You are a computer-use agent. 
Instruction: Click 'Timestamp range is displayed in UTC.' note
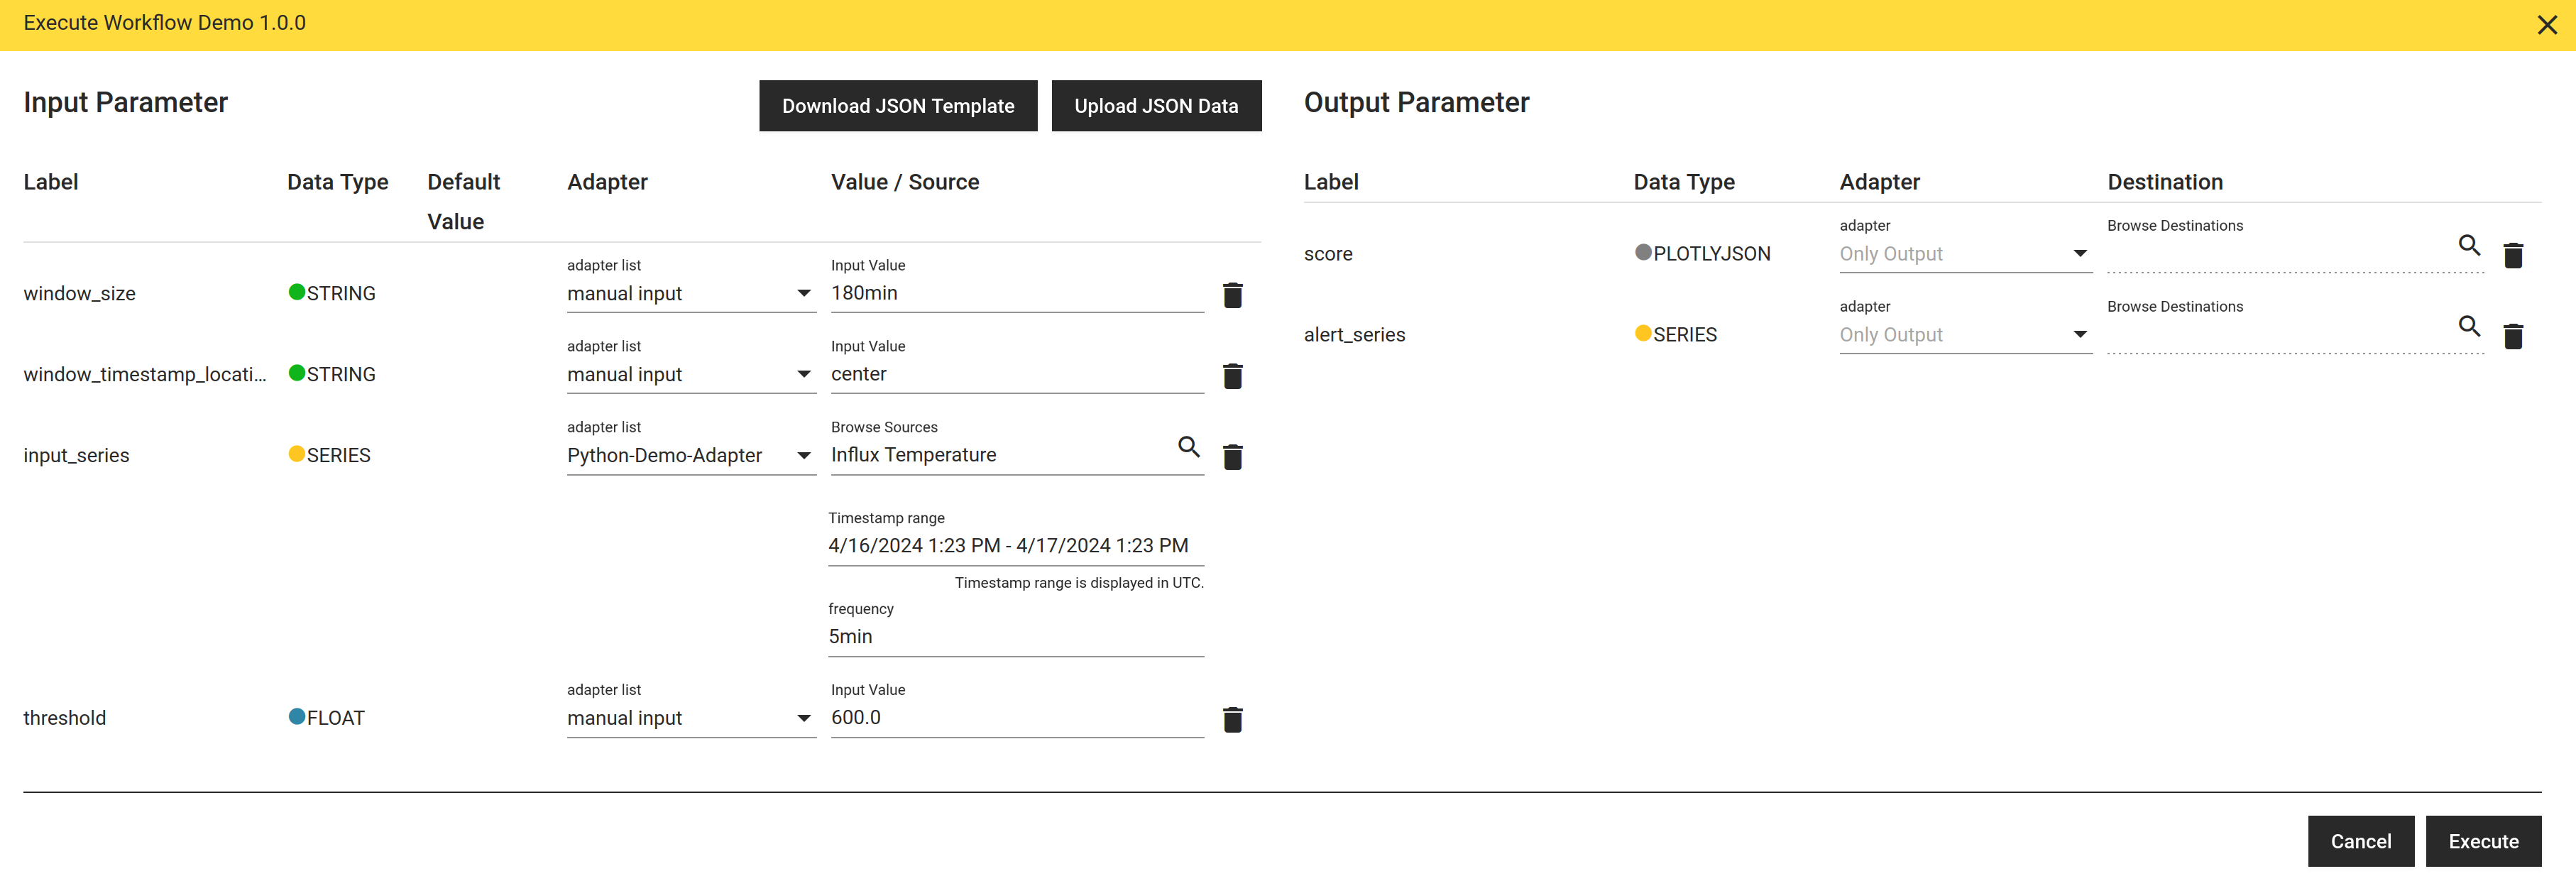(x=1079, y=583)
